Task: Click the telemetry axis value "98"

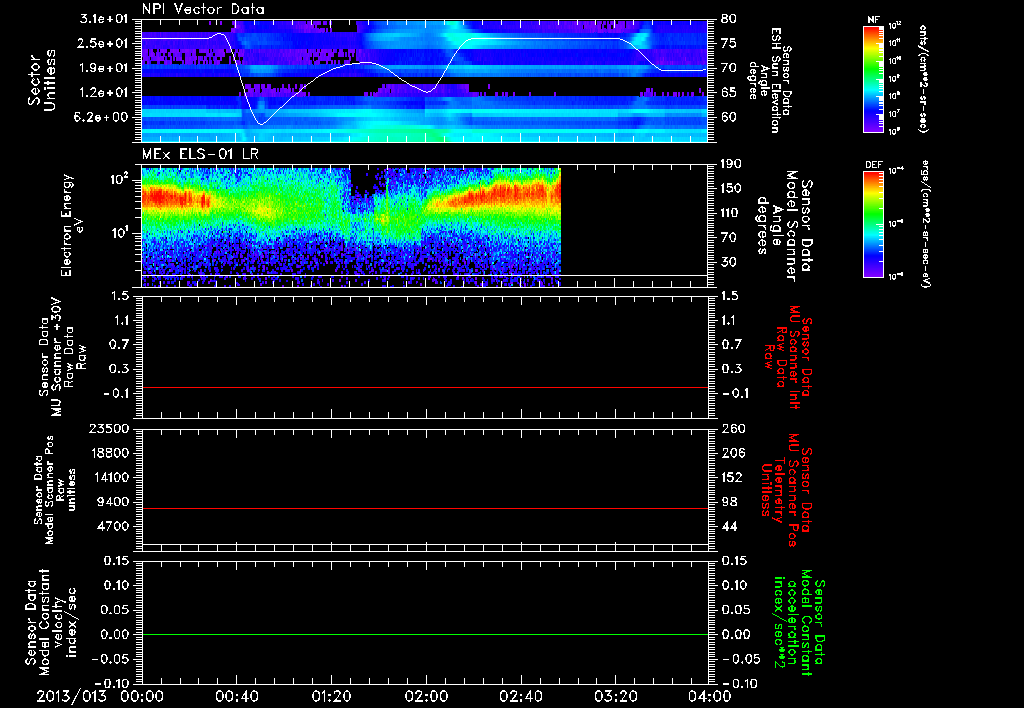Action: point(728,502)
